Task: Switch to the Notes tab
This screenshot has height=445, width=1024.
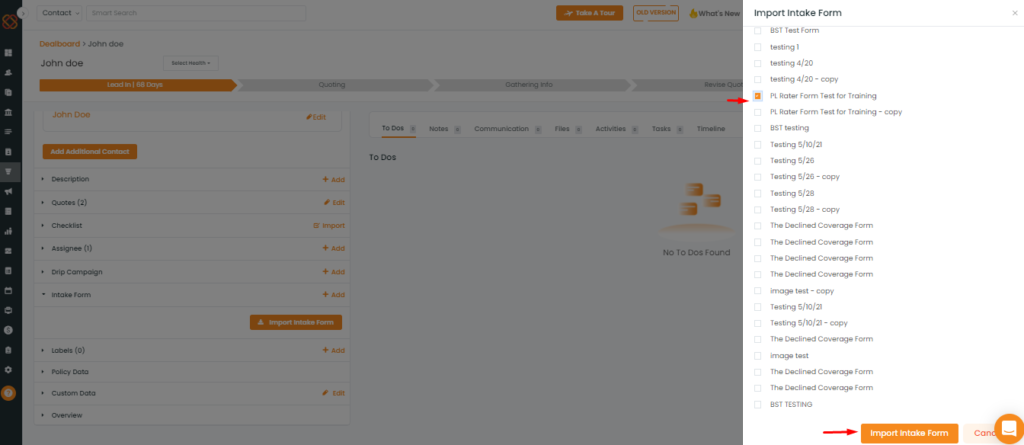Action: pos(438,129)
